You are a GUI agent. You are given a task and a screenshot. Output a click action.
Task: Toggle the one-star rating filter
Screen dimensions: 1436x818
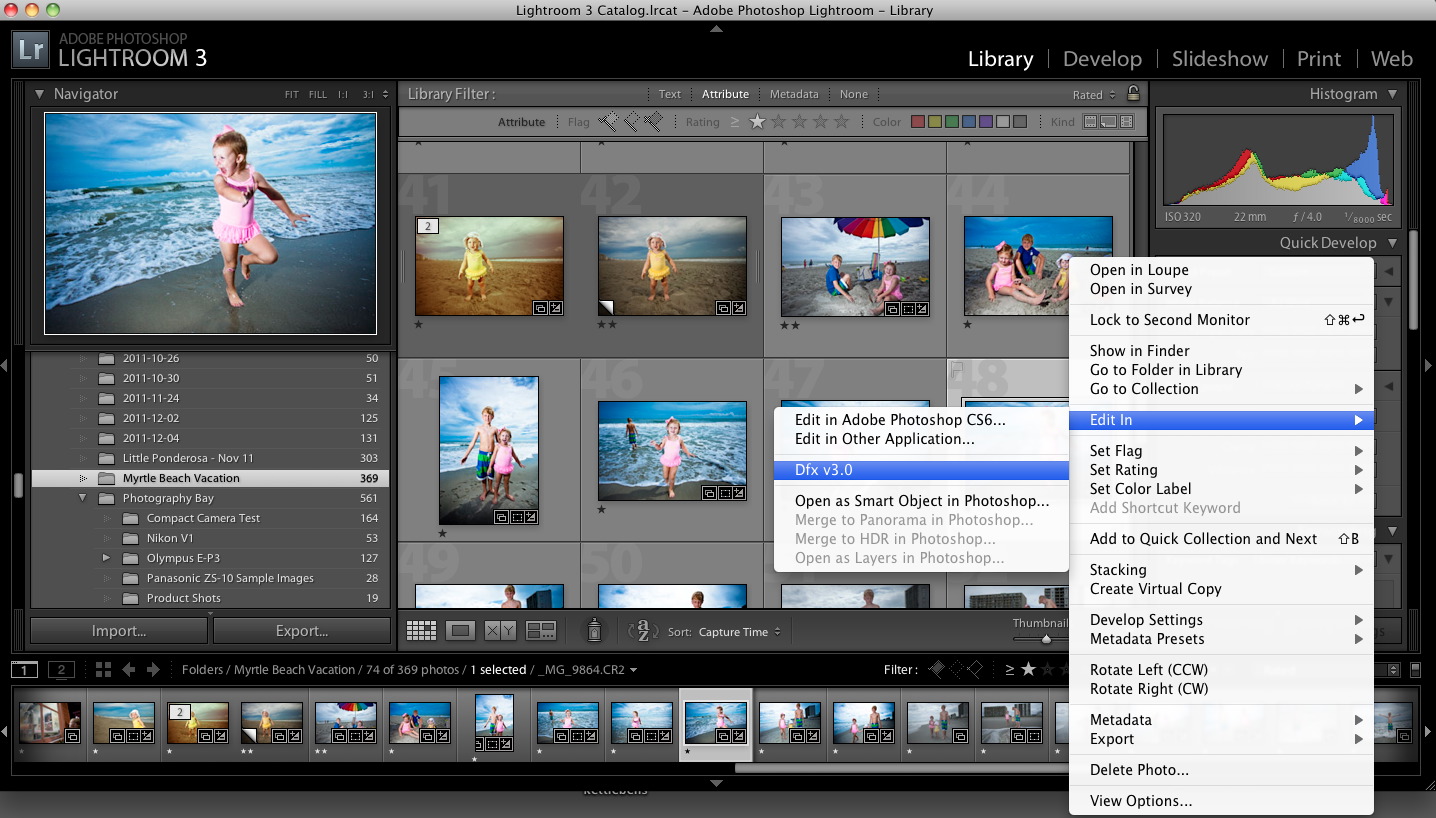coord(756,121)
